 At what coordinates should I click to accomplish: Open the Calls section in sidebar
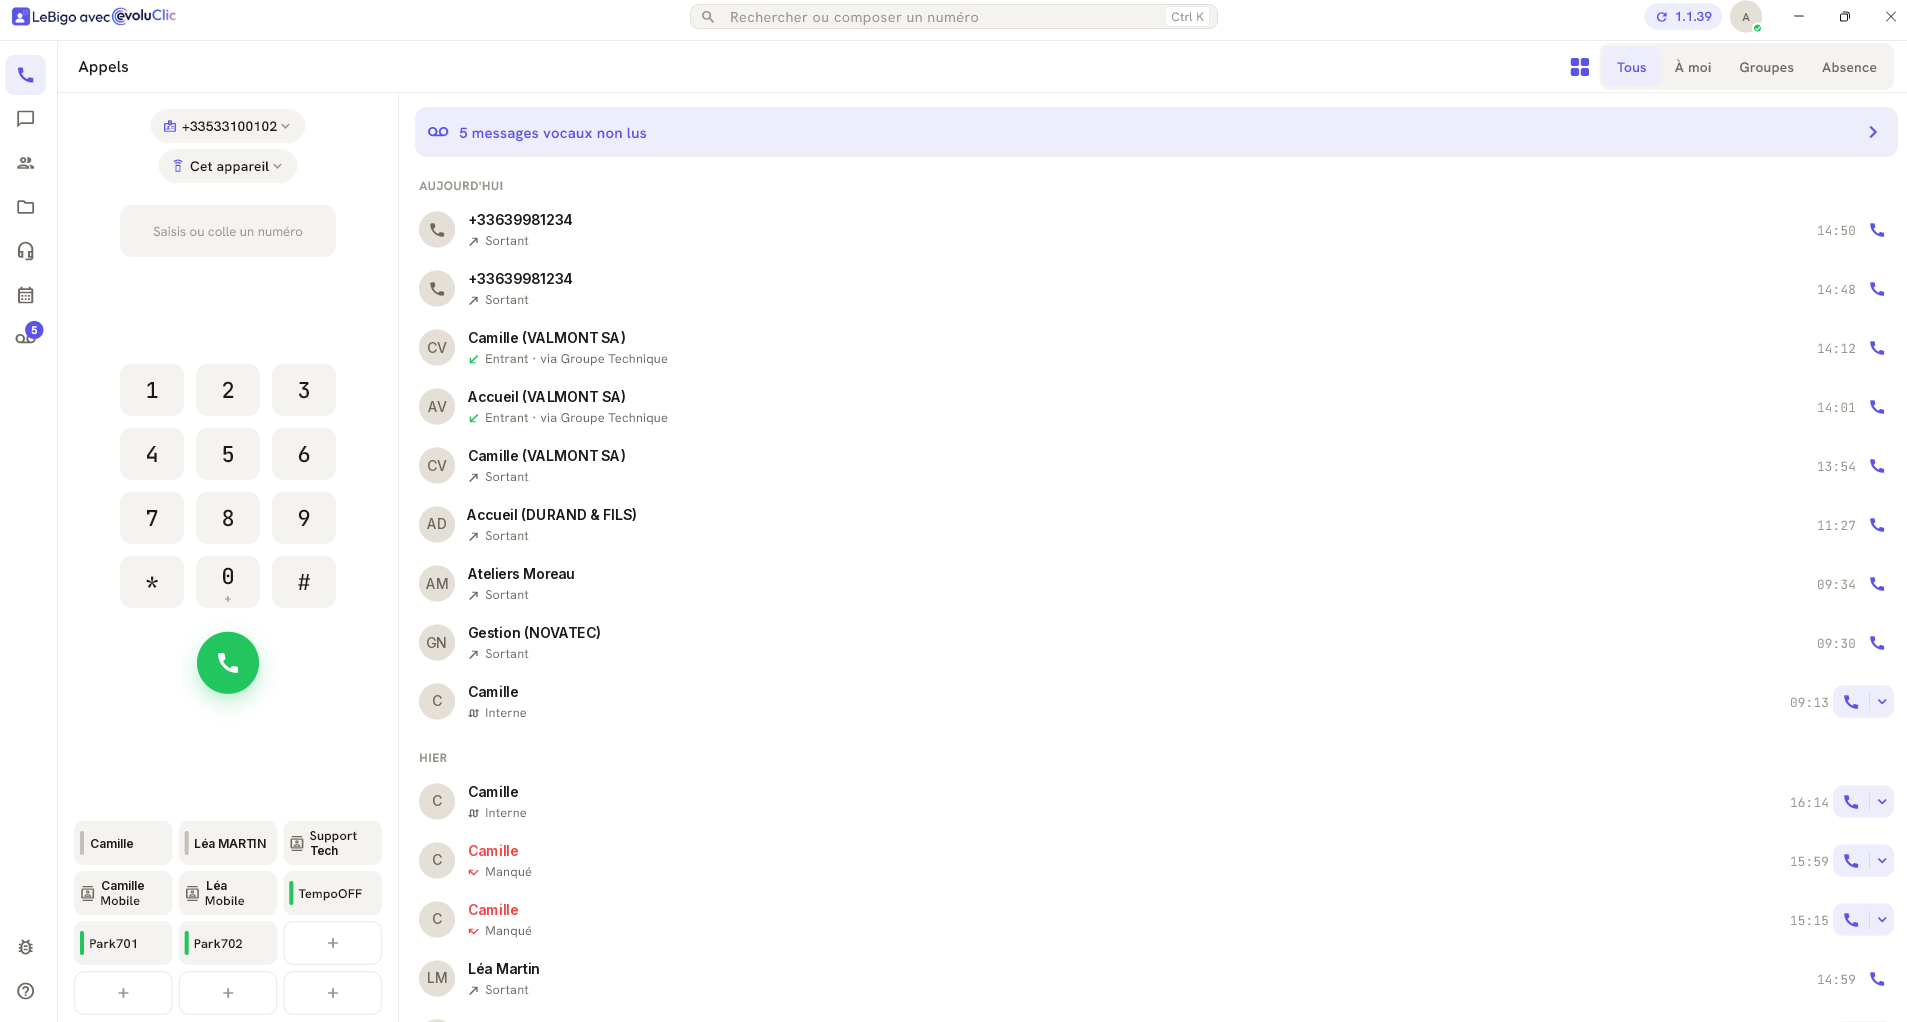click(26, 75)
